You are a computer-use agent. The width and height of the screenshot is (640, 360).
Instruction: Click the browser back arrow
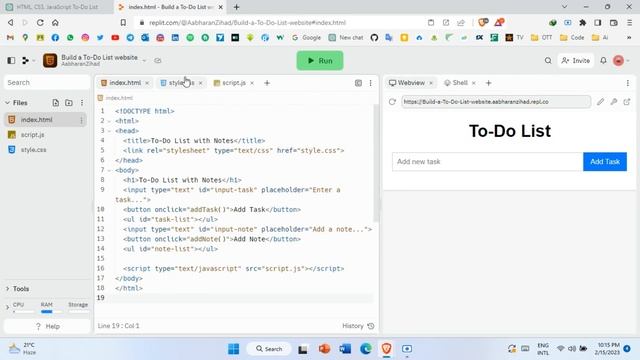(11, 22)
